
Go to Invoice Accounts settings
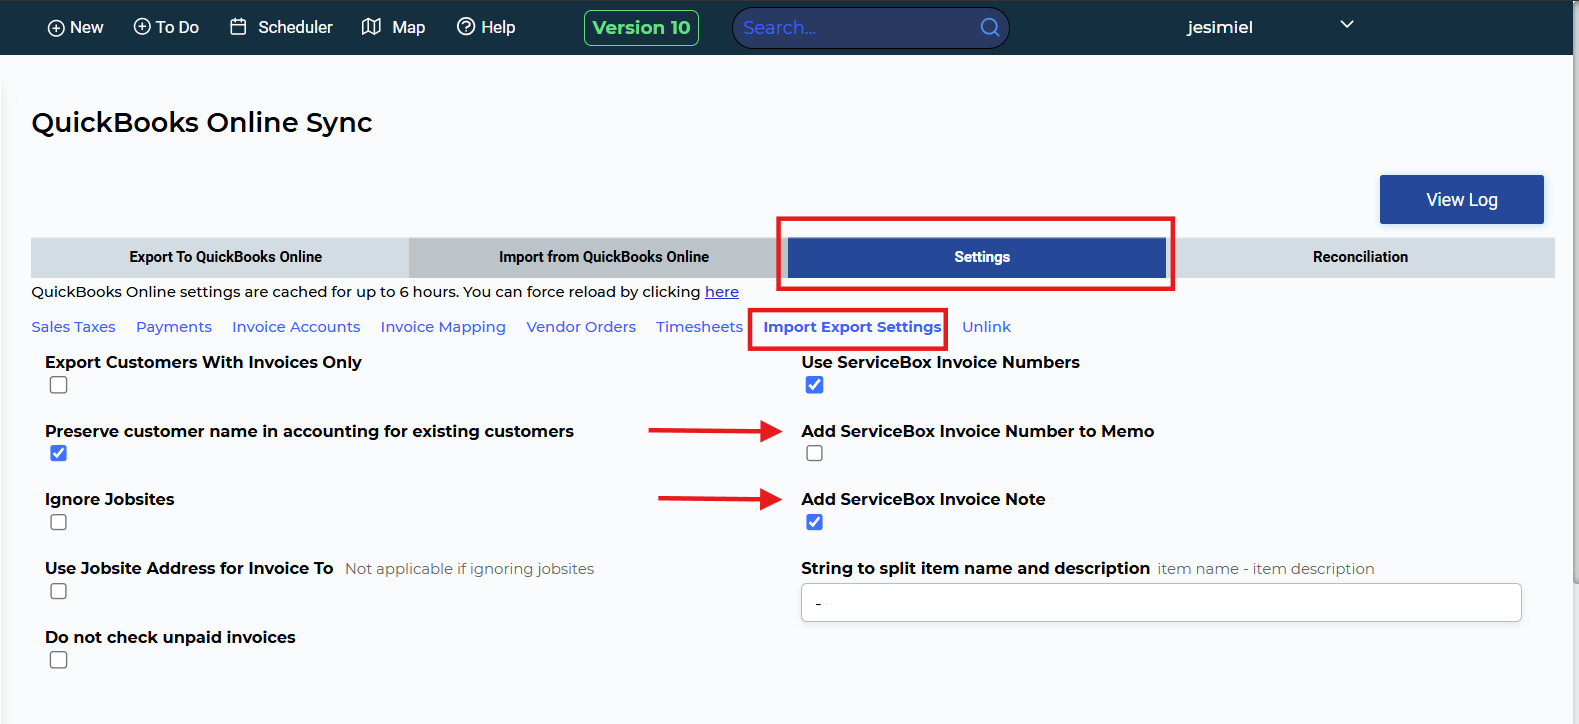click(x=296, y=327)
